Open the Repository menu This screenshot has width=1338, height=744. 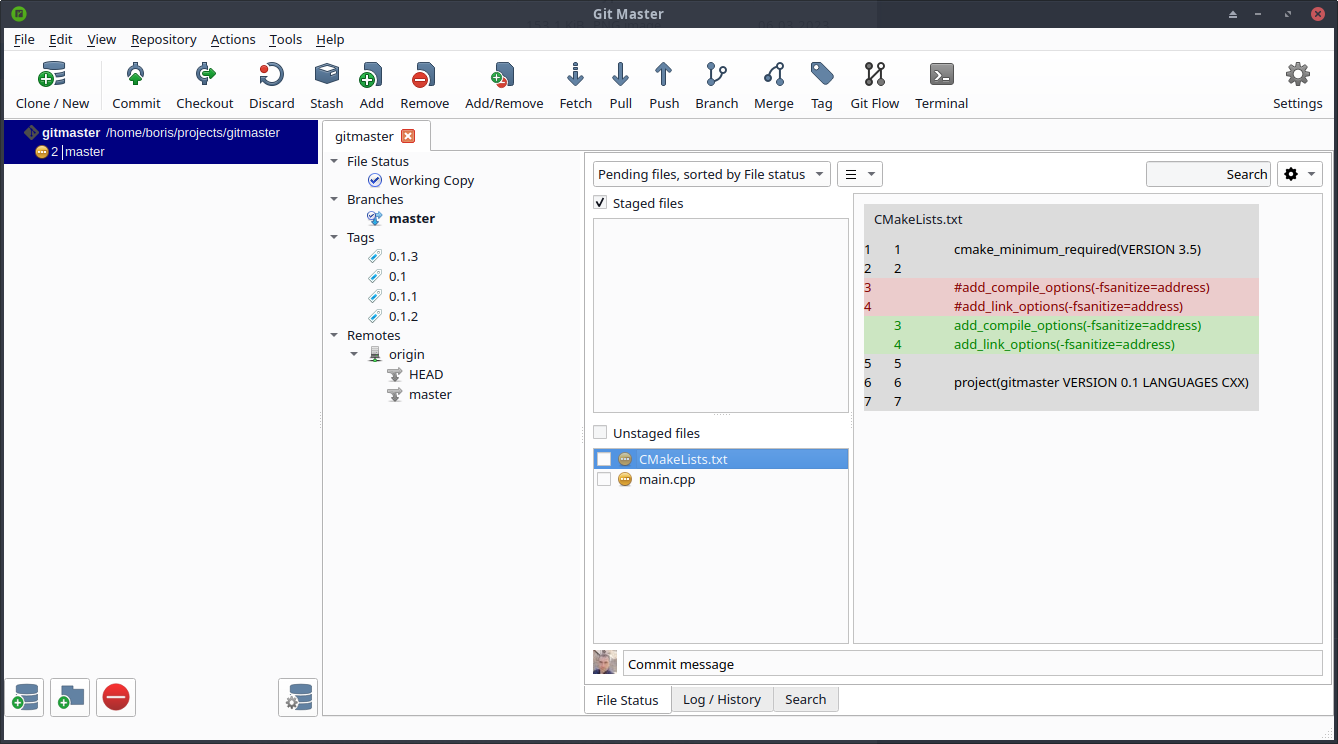[164, 39]
